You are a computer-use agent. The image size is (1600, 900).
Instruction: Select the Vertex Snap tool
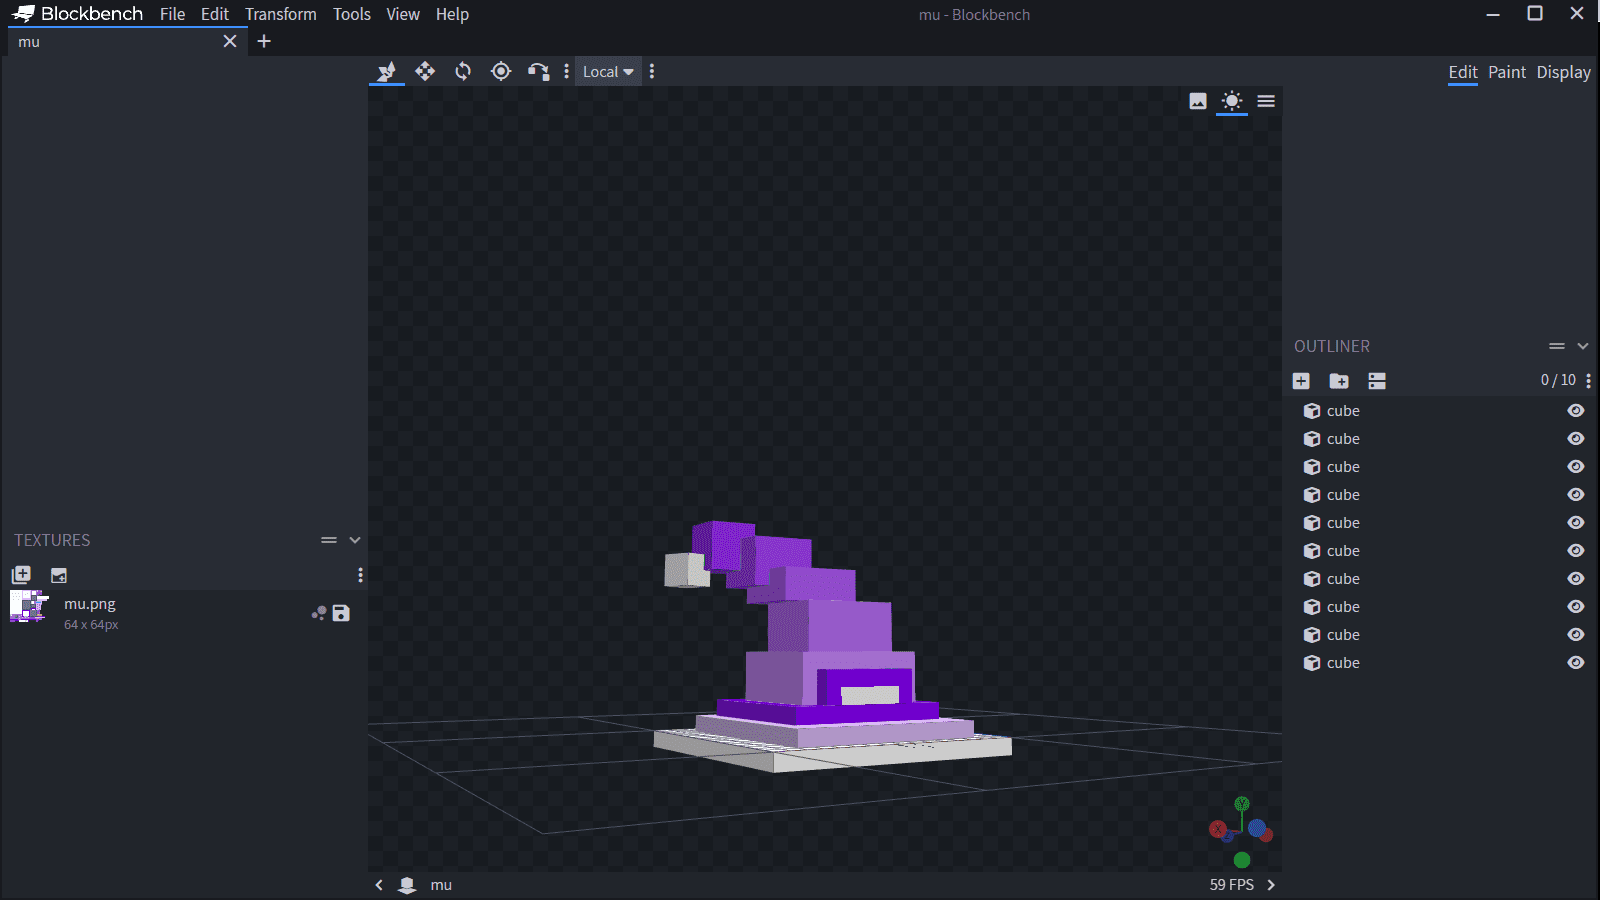(538, 71)
